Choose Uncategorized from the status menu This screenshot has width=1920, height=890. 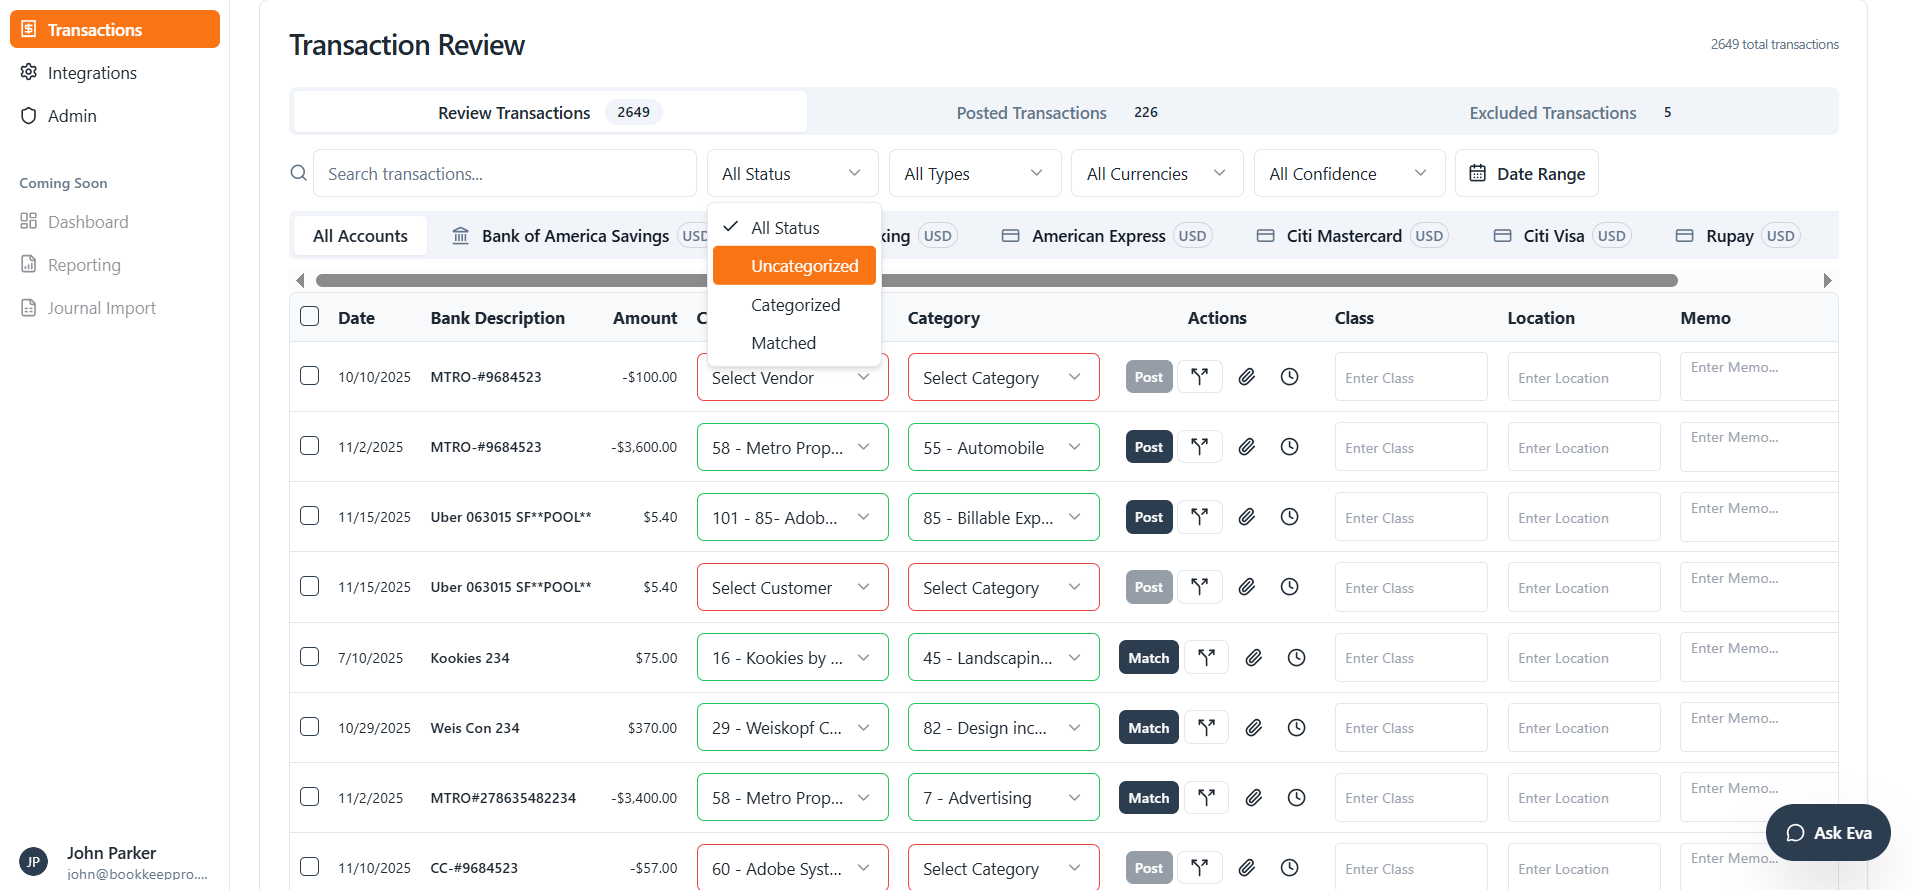point(795,266)
